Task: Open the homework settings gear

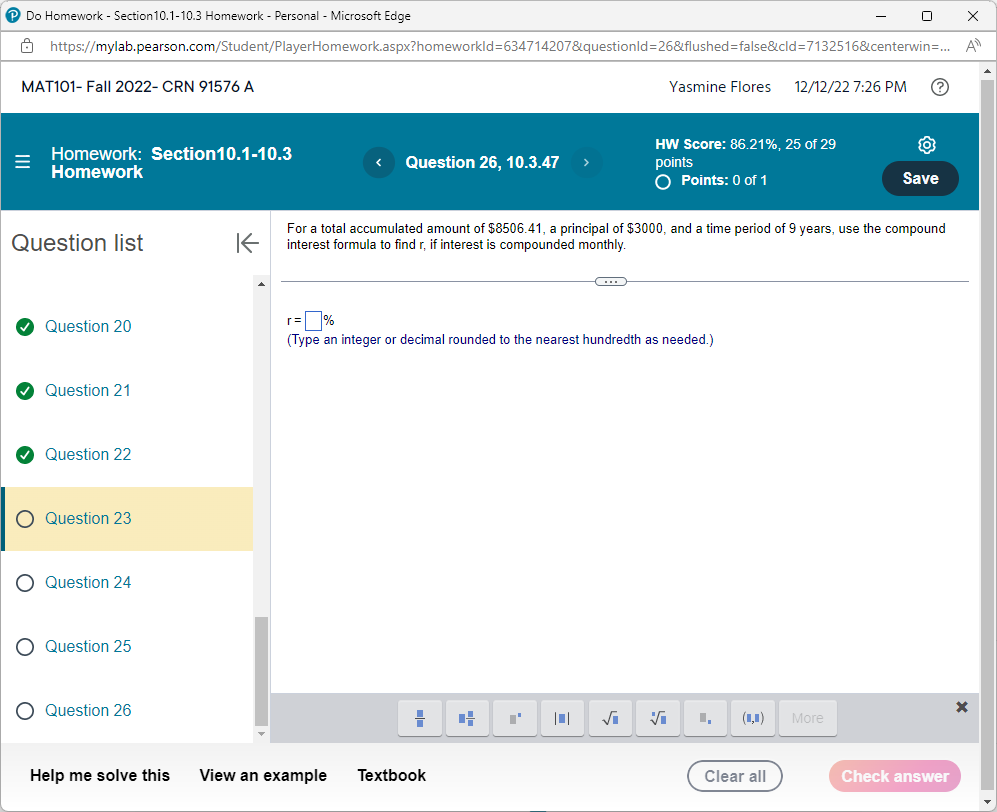Action: point(927,144)
